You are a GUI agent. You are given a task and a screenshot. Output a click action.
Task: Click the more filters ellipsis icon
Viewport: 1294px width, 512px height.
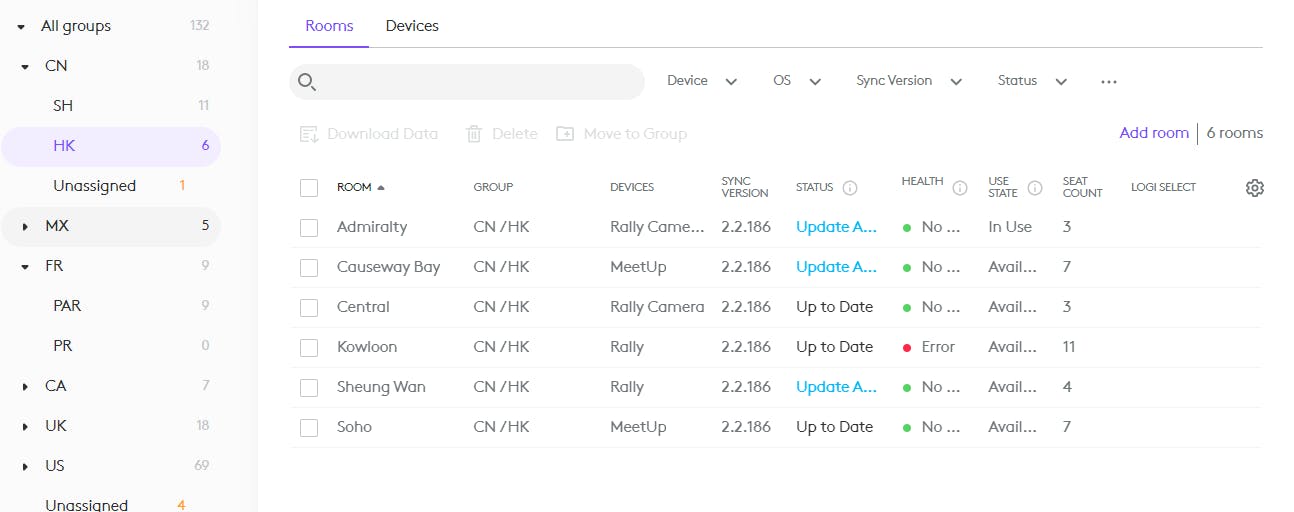(1108, 82)
